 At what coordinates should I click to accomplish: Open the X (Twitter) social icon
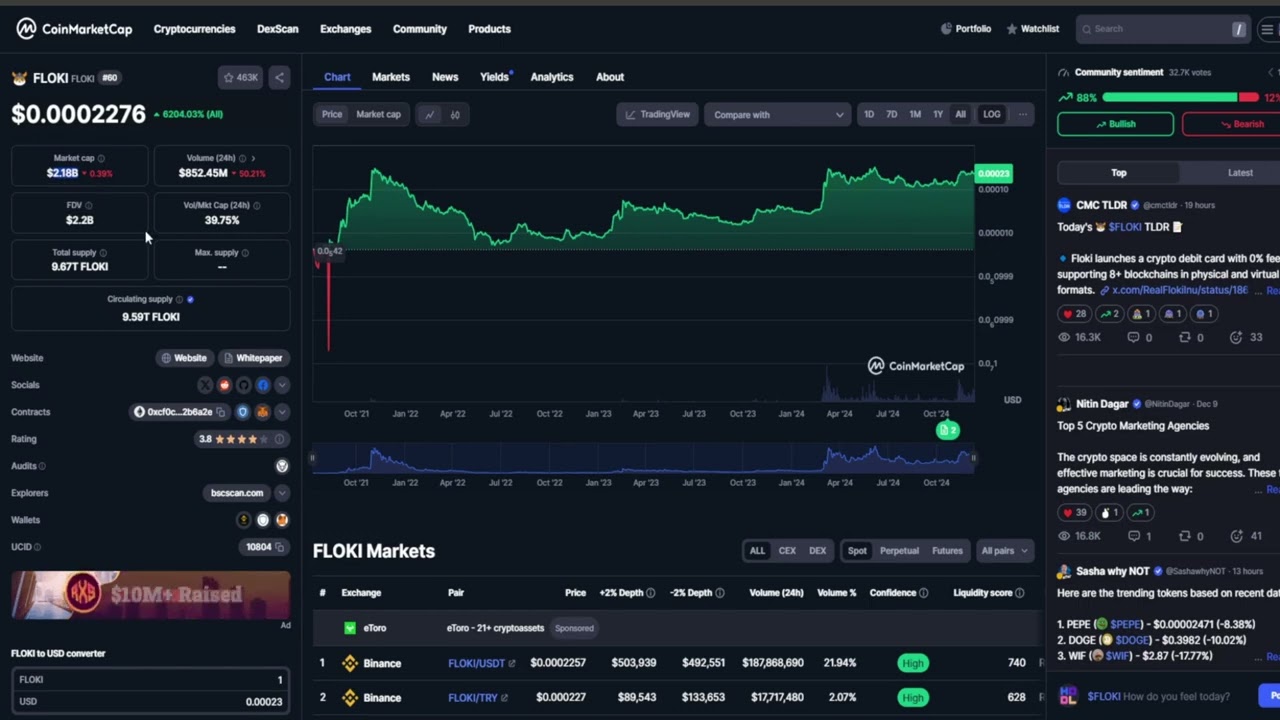tap(205, 385)
